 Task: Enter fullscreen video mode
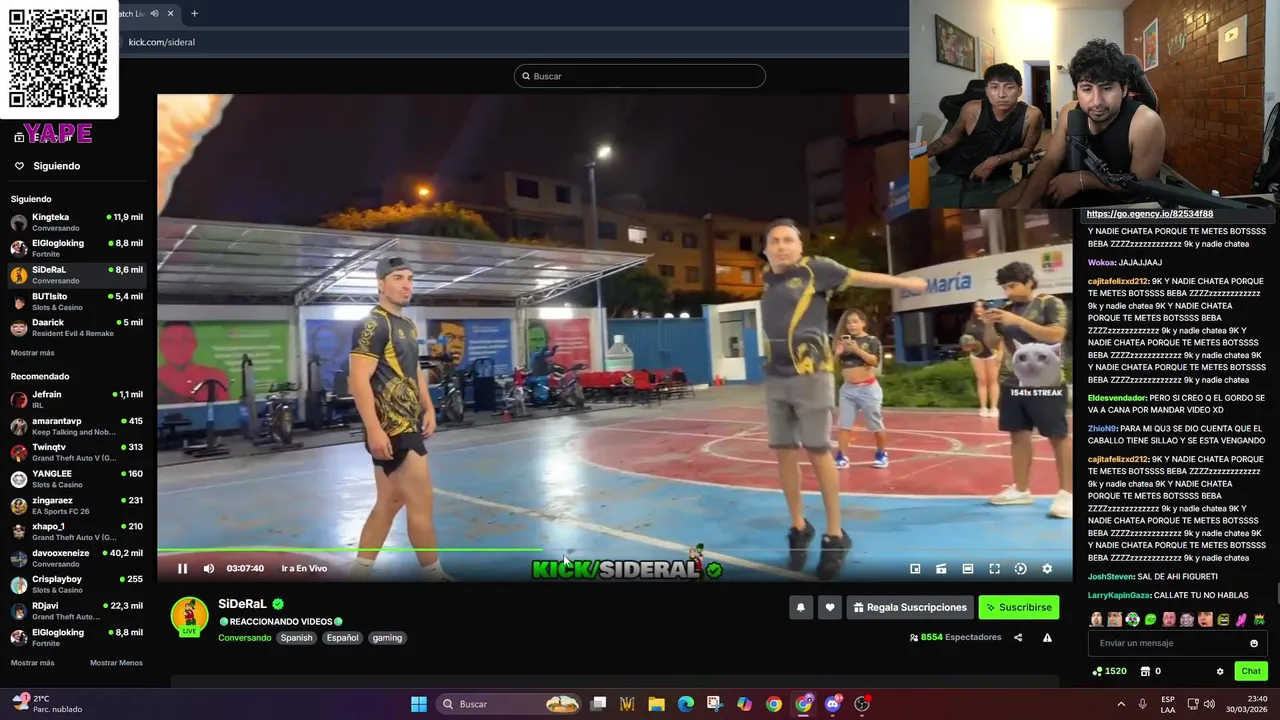pyautogui.click(x=994, y=568)
